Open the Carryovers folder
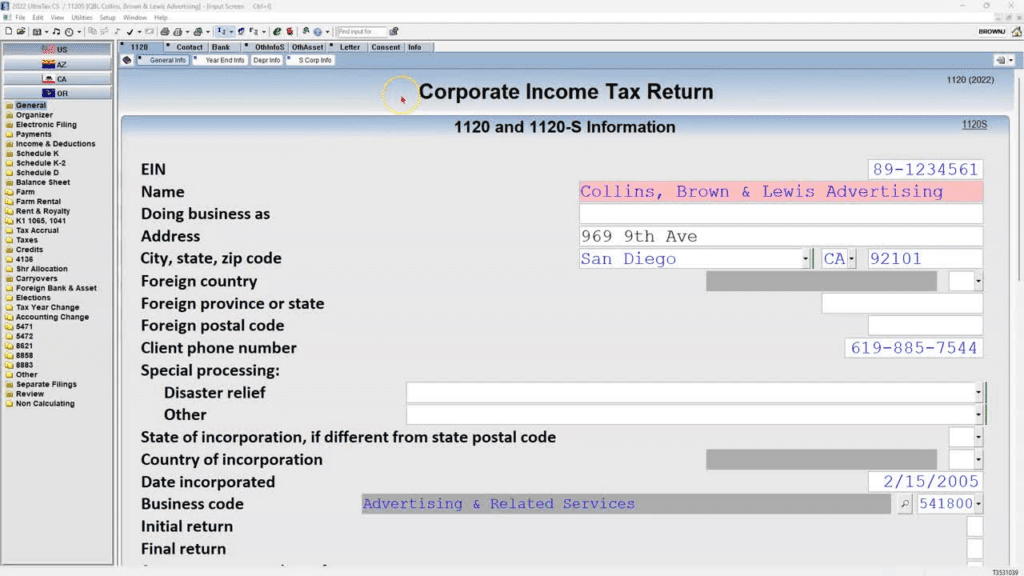Viewport: 1024px width, 576px height. [x=36, y=278]
